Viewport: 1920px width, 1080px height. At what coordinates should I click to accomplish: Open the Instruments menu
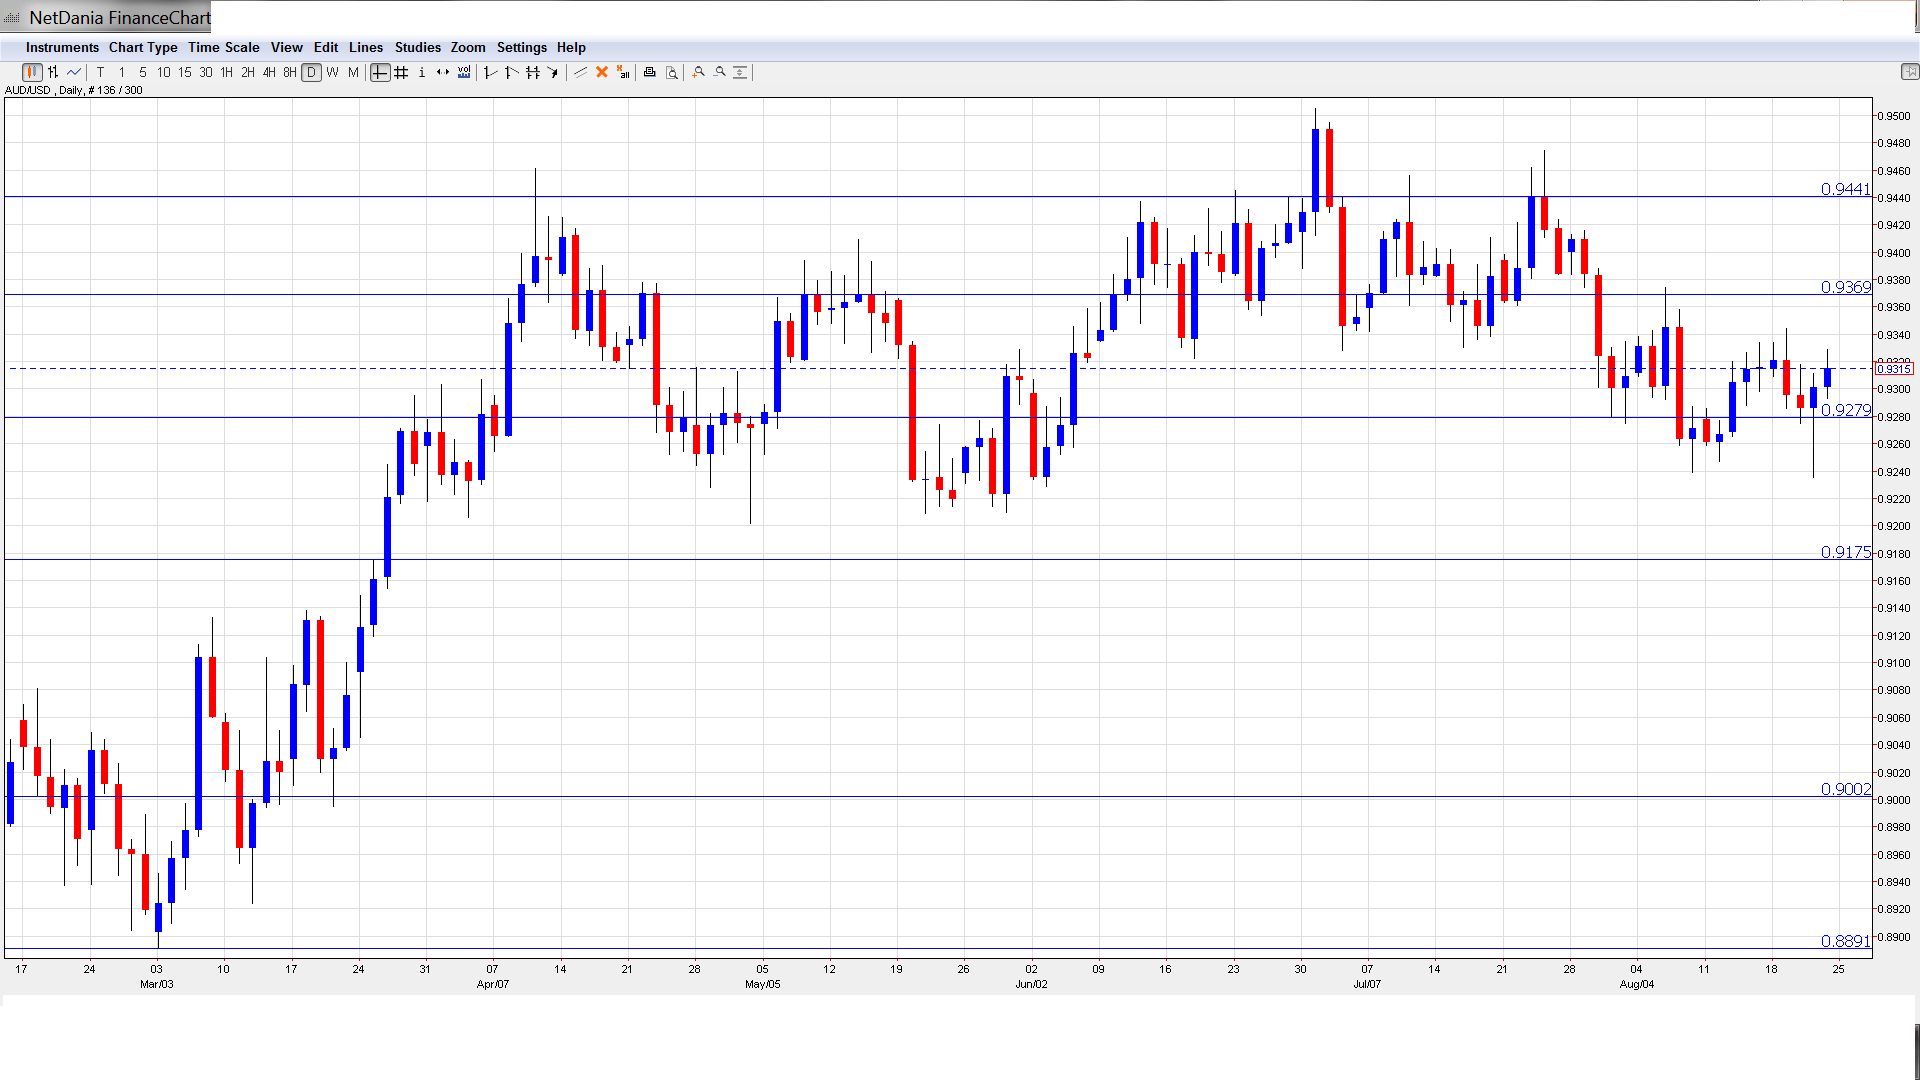click(62, 47)
